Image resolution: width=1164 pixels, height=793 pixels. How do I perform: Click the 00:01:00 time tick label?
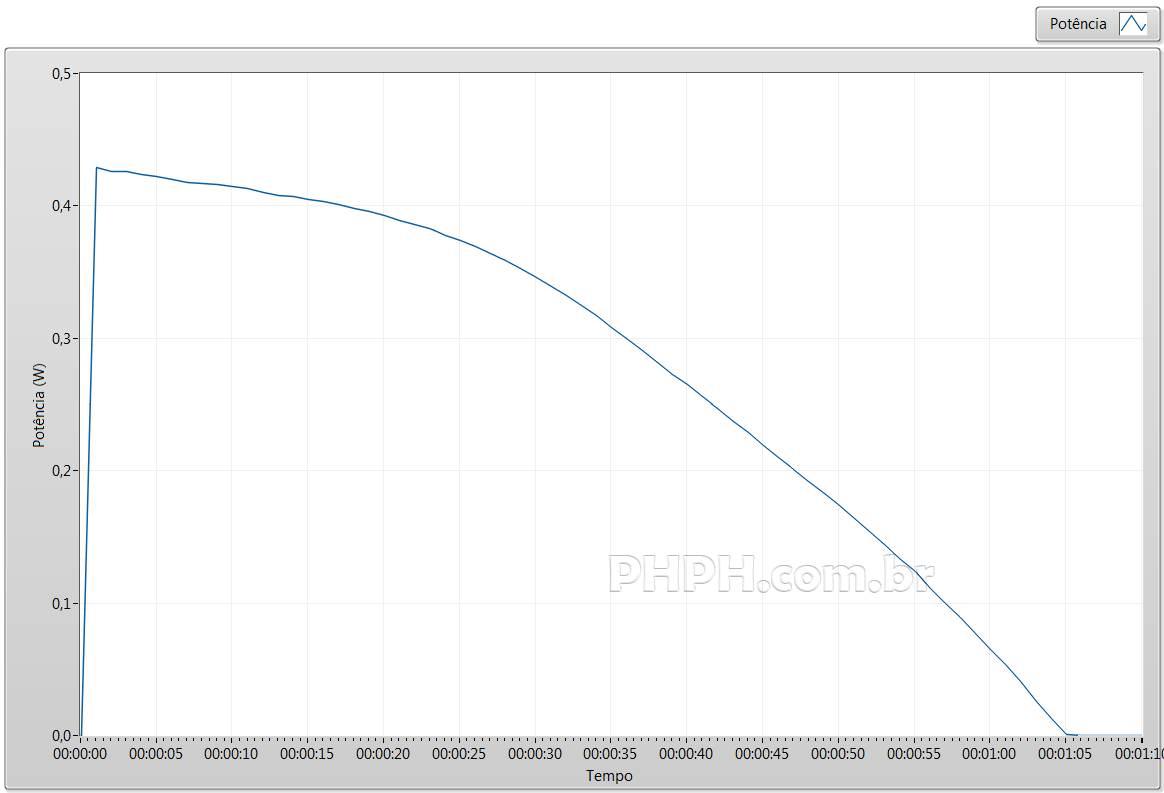click(989, 754)
